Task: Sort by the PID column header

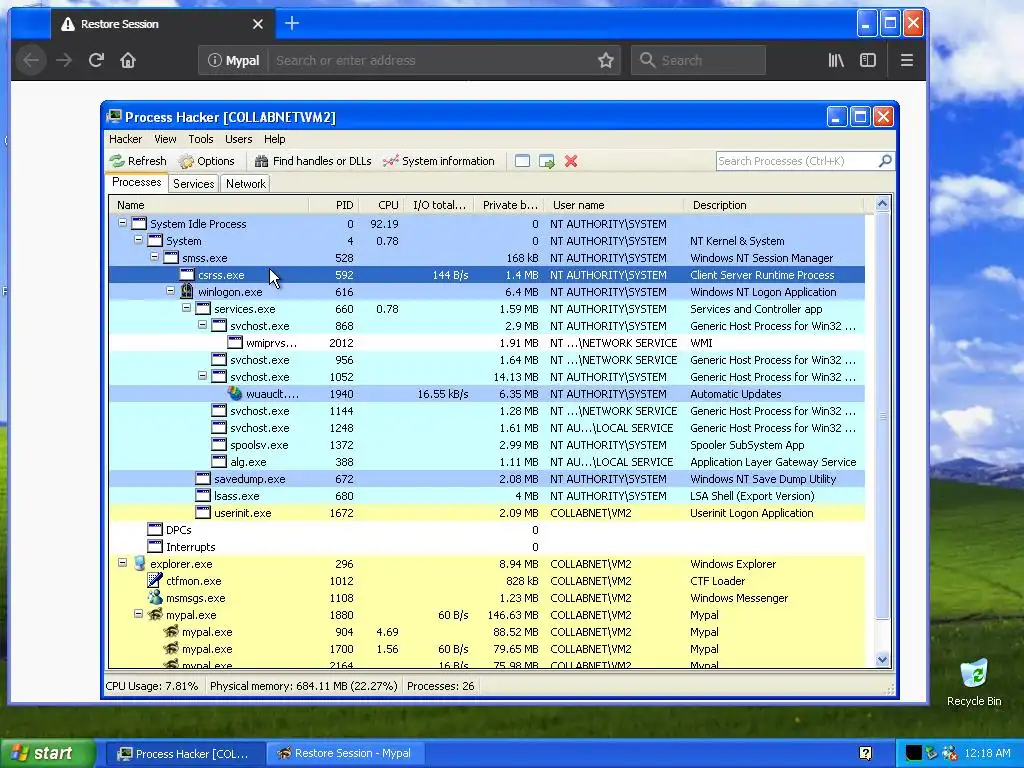Action: tap(334, 205)
